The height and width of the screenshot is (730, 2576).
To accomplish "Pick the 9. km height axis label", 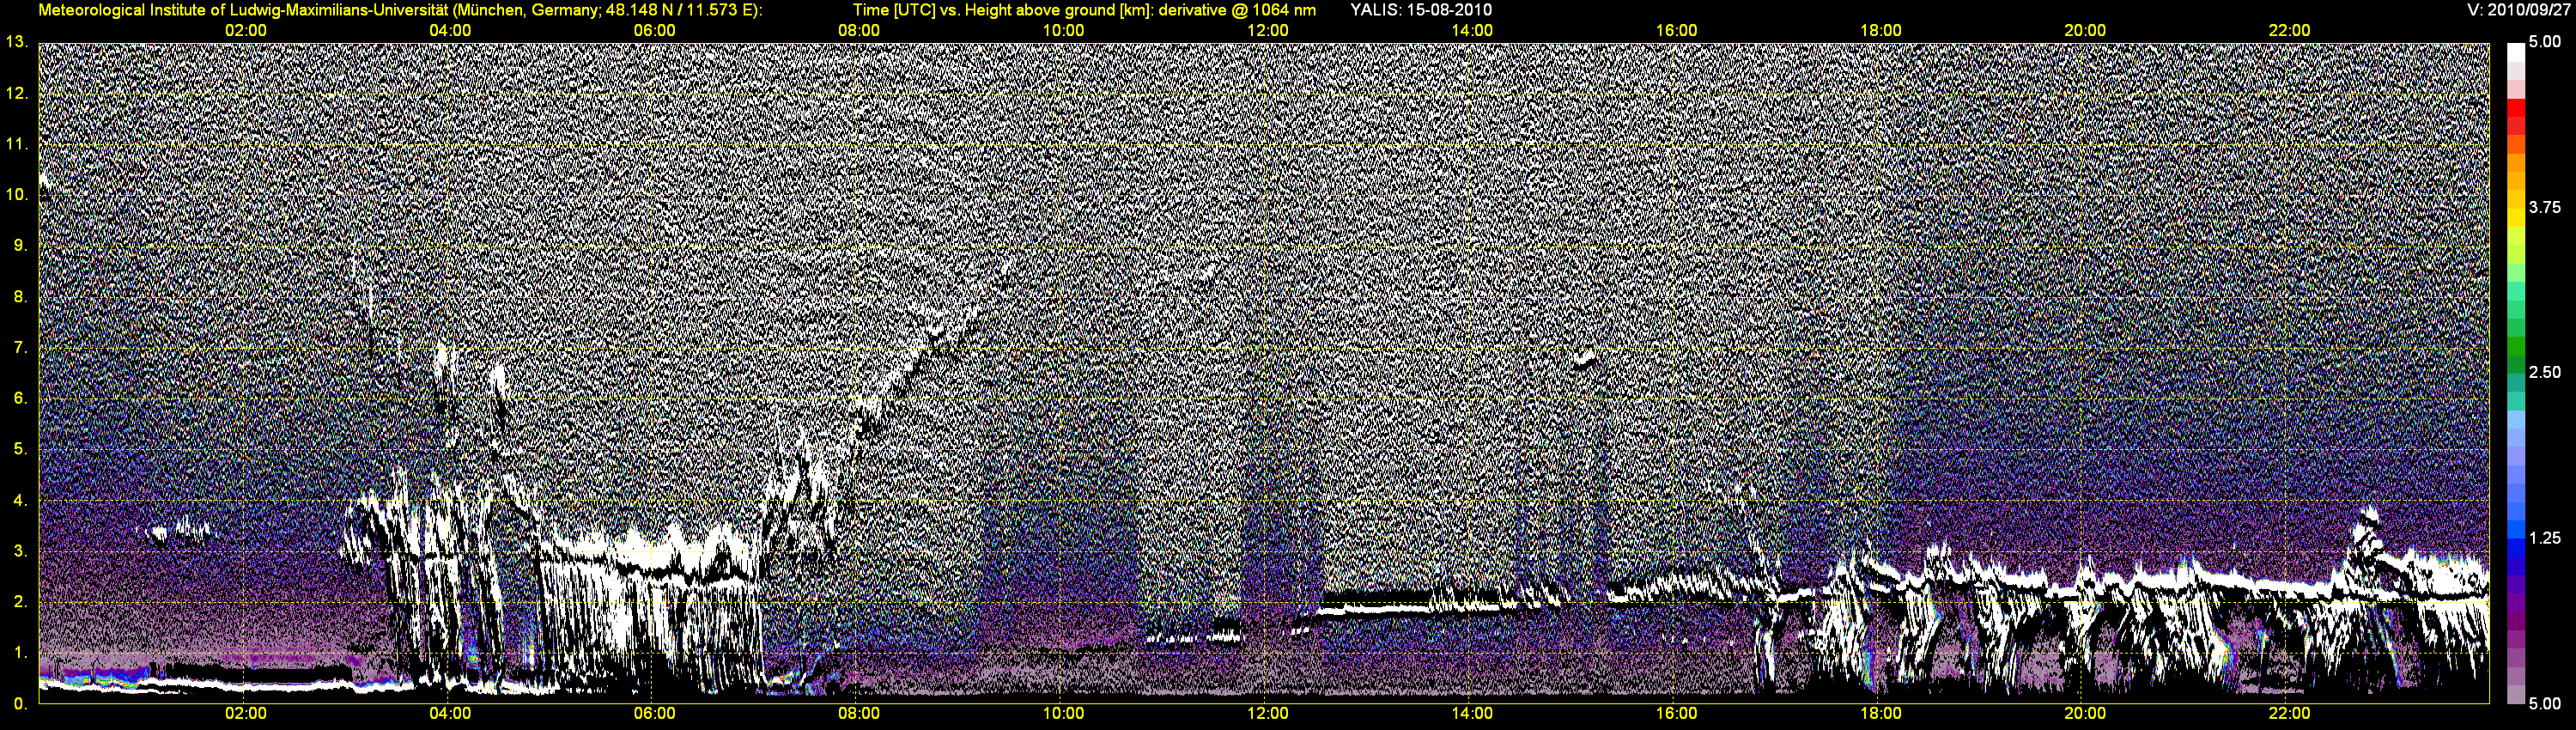I will [21, 245].
